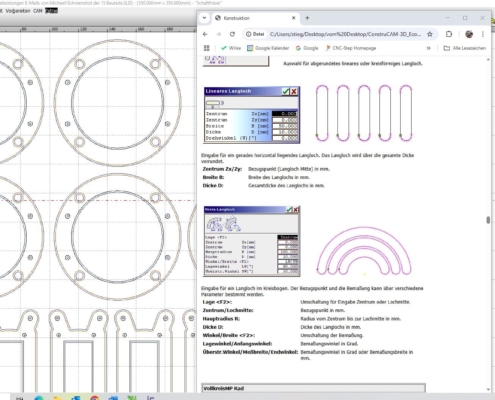Image resolution: width=495 pixels, height=400 pixels.
Task: Open the Chrome profile avatar
Action: 469,34
